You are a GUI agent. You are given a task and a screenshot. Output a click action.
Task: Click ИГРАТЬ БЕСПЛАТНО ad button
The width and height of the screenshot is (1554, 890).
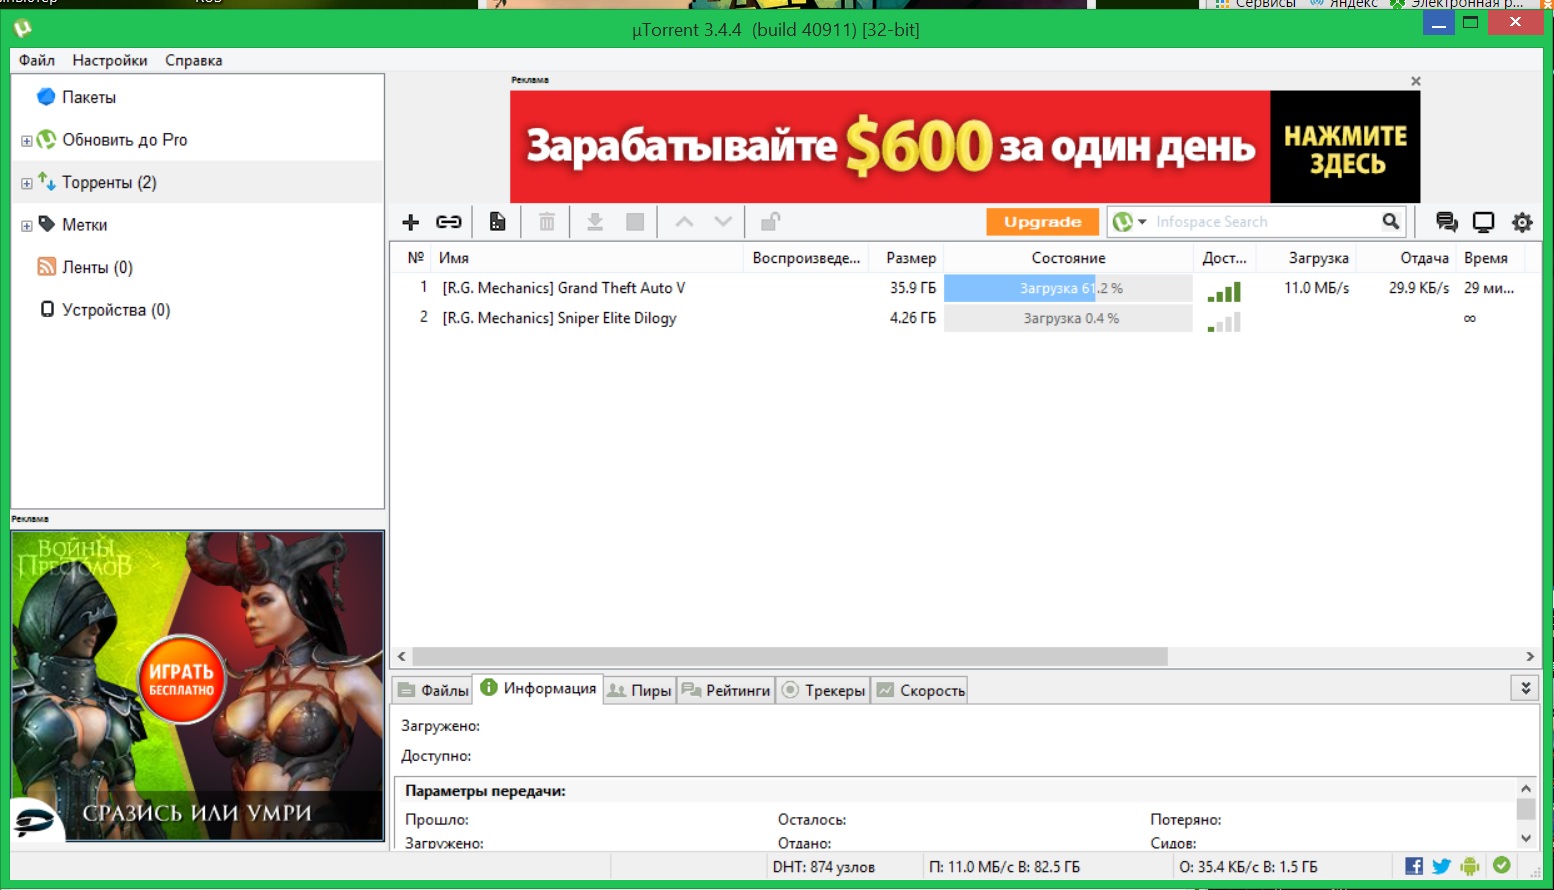(x=181, y=678)
